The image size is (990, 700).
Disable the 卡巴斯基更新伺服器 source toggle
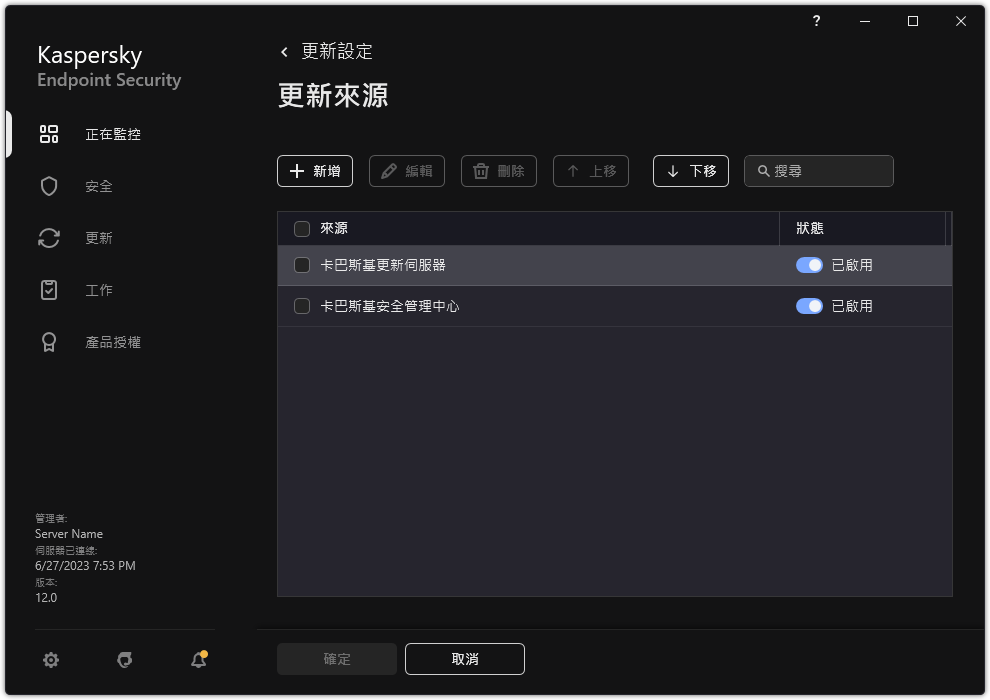point(809,265)
